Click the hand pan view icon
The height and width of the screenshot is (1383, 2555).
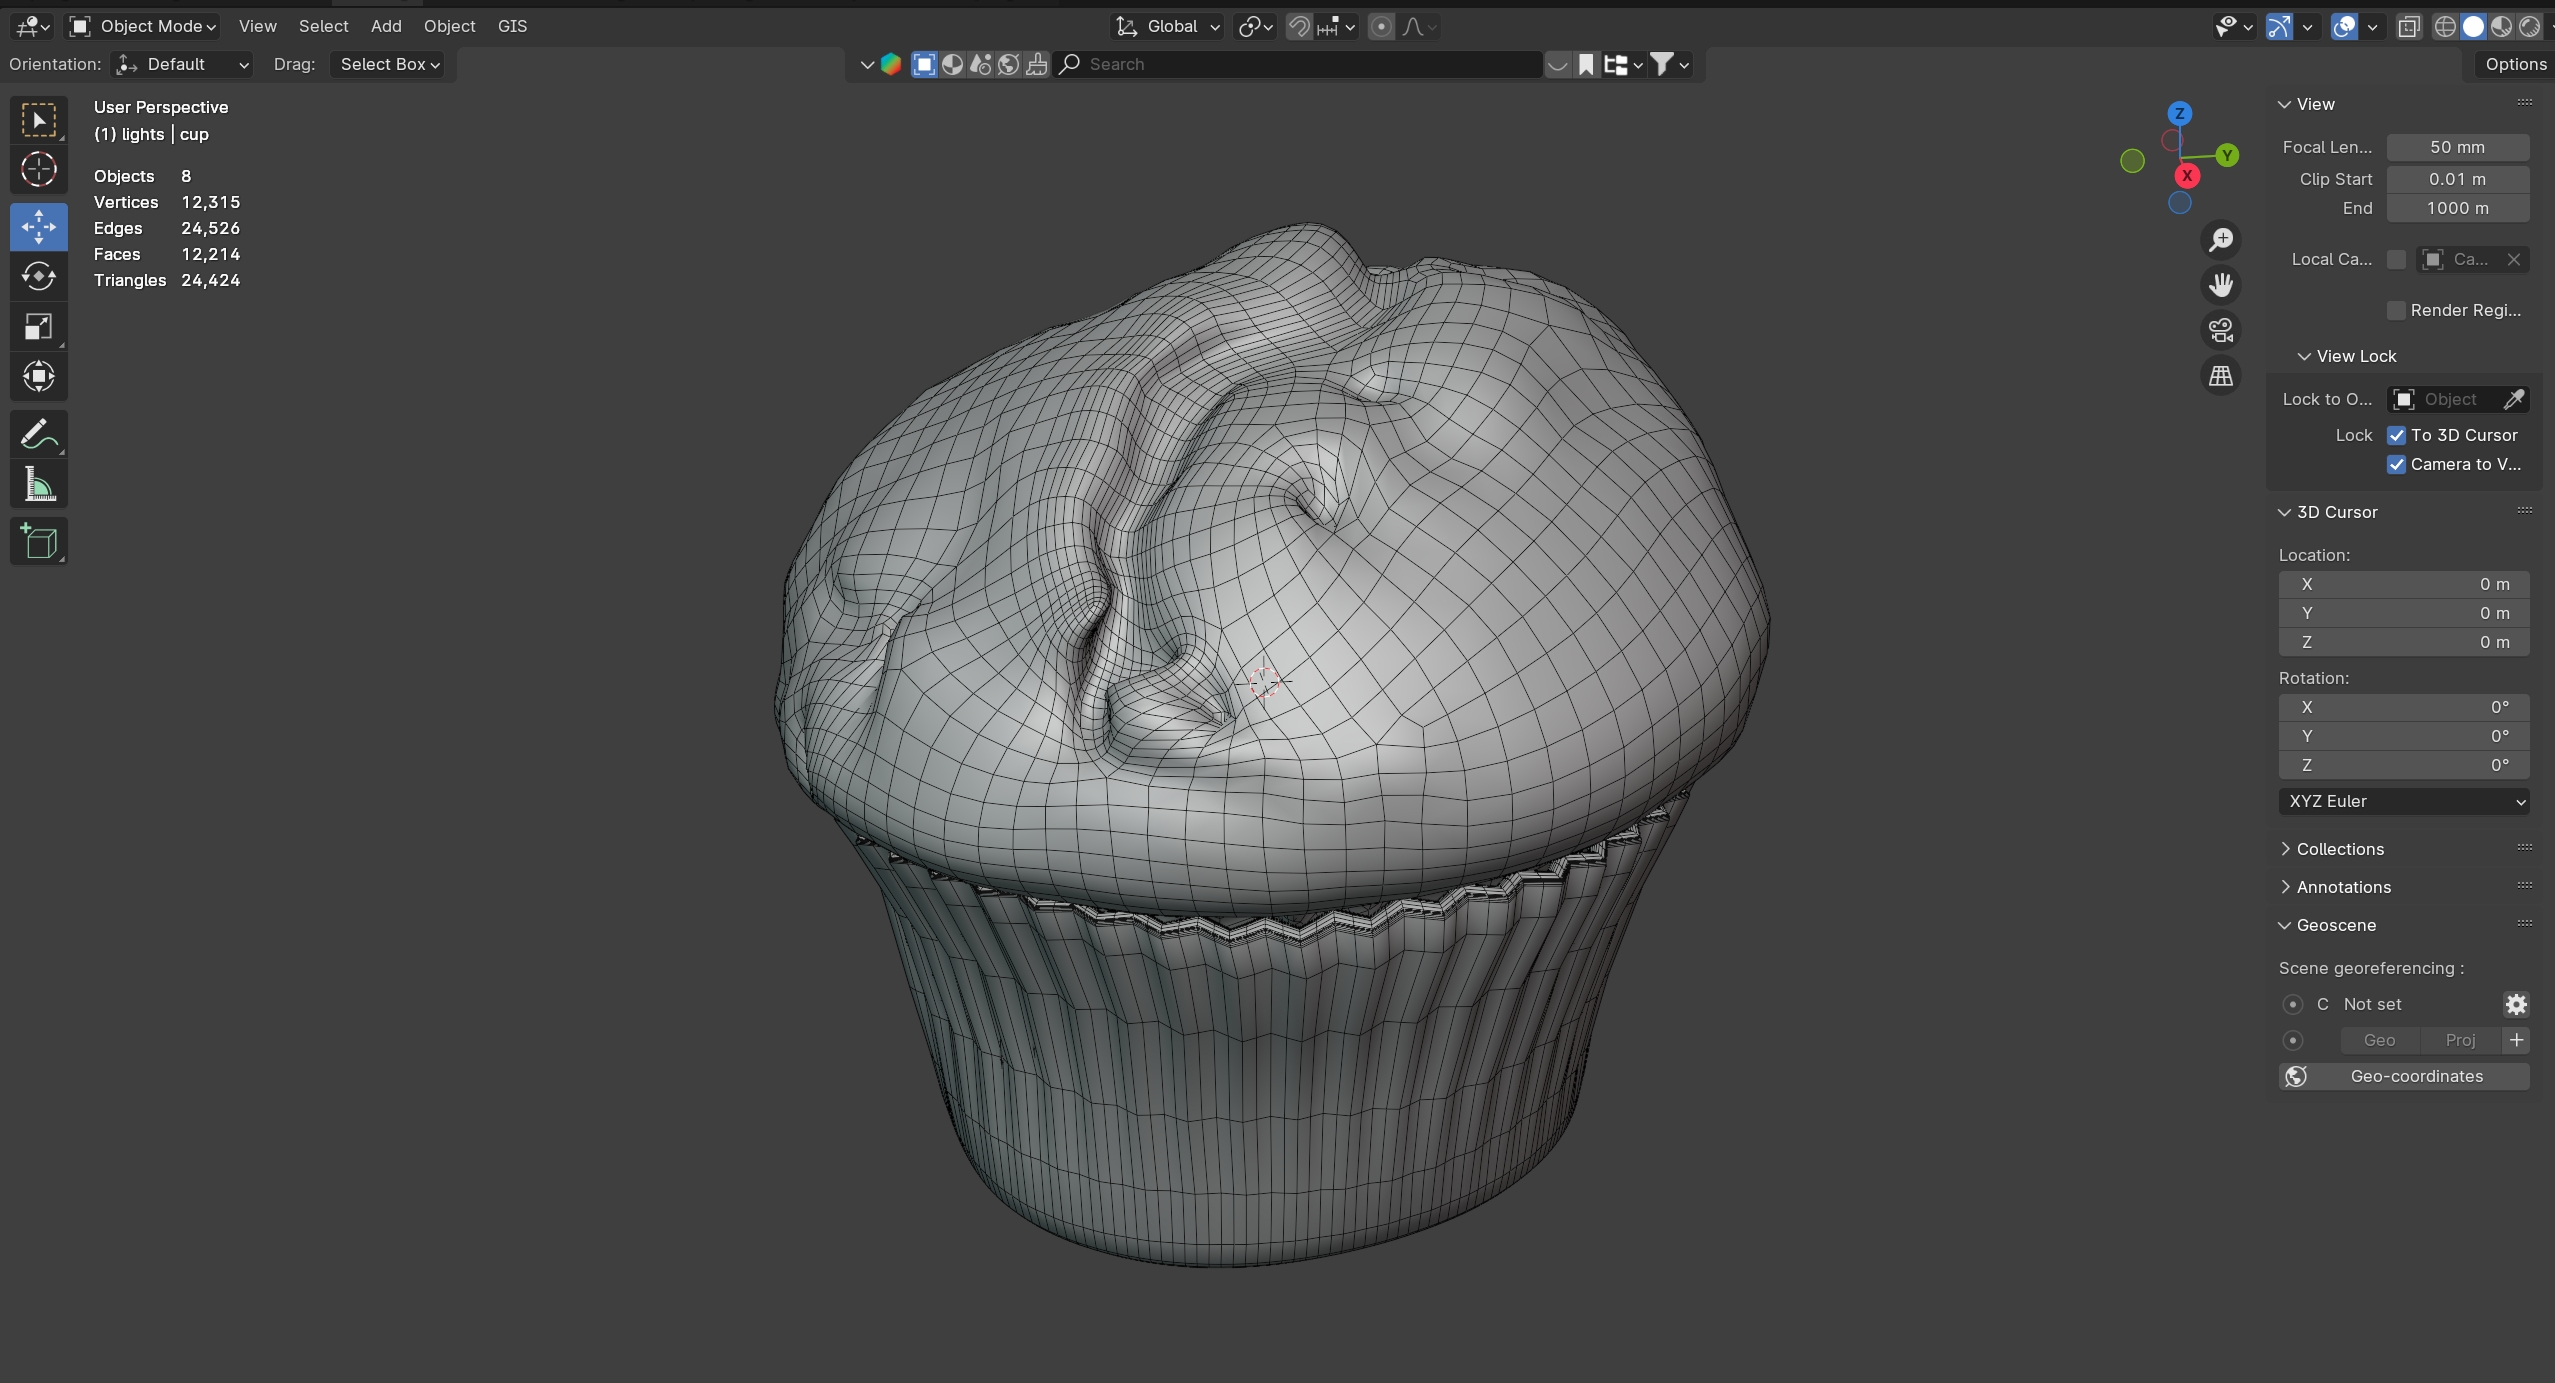click(x=2220, y=285)
